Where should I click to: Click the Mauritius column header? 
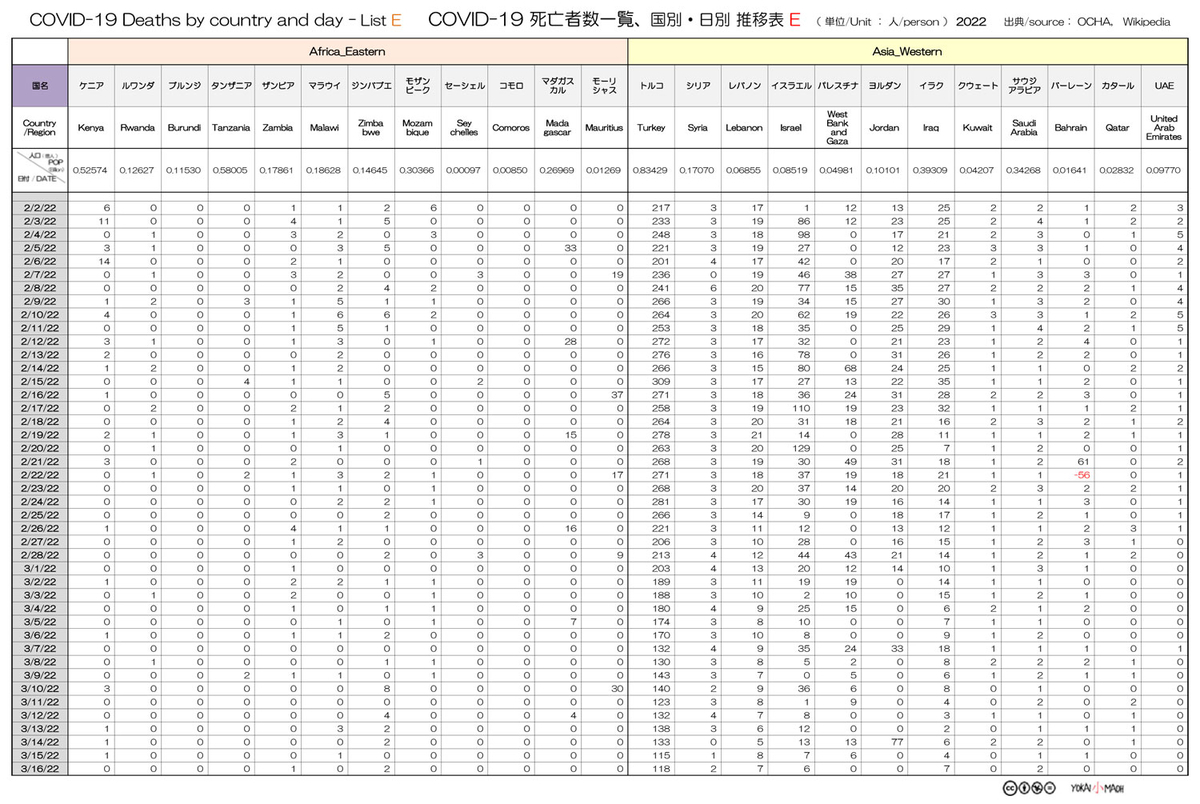coord(604,128)
